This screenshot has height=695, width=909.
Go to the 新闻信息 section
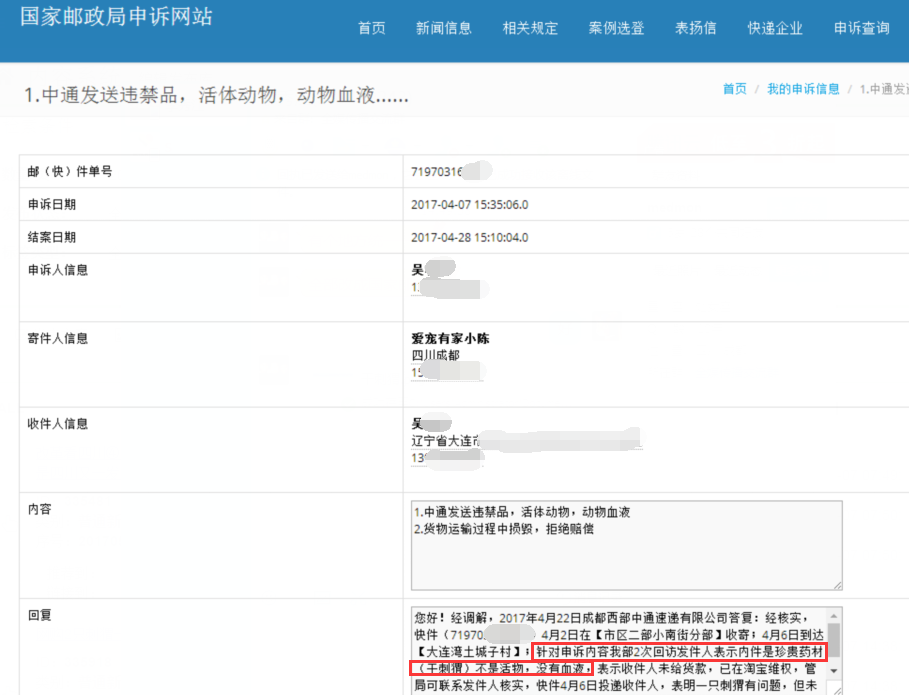[443, 28]
